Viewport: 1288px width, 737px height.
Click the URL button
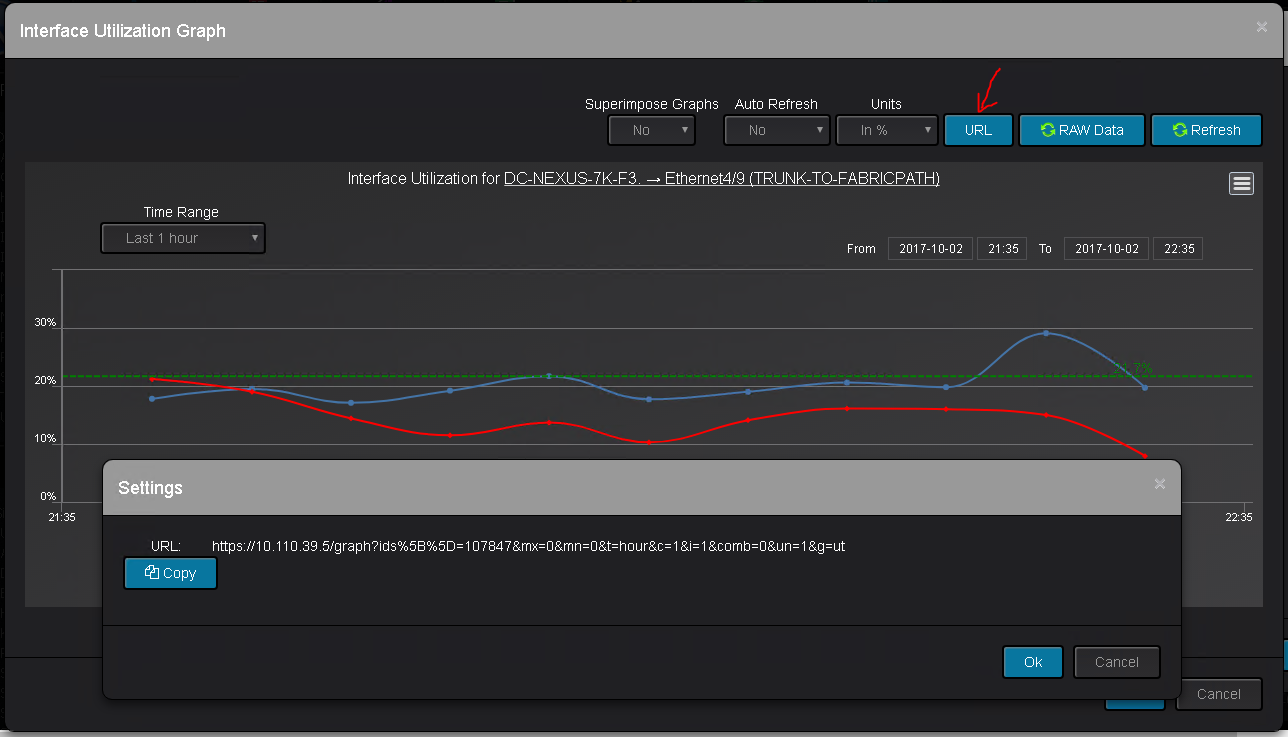point(979,130)
